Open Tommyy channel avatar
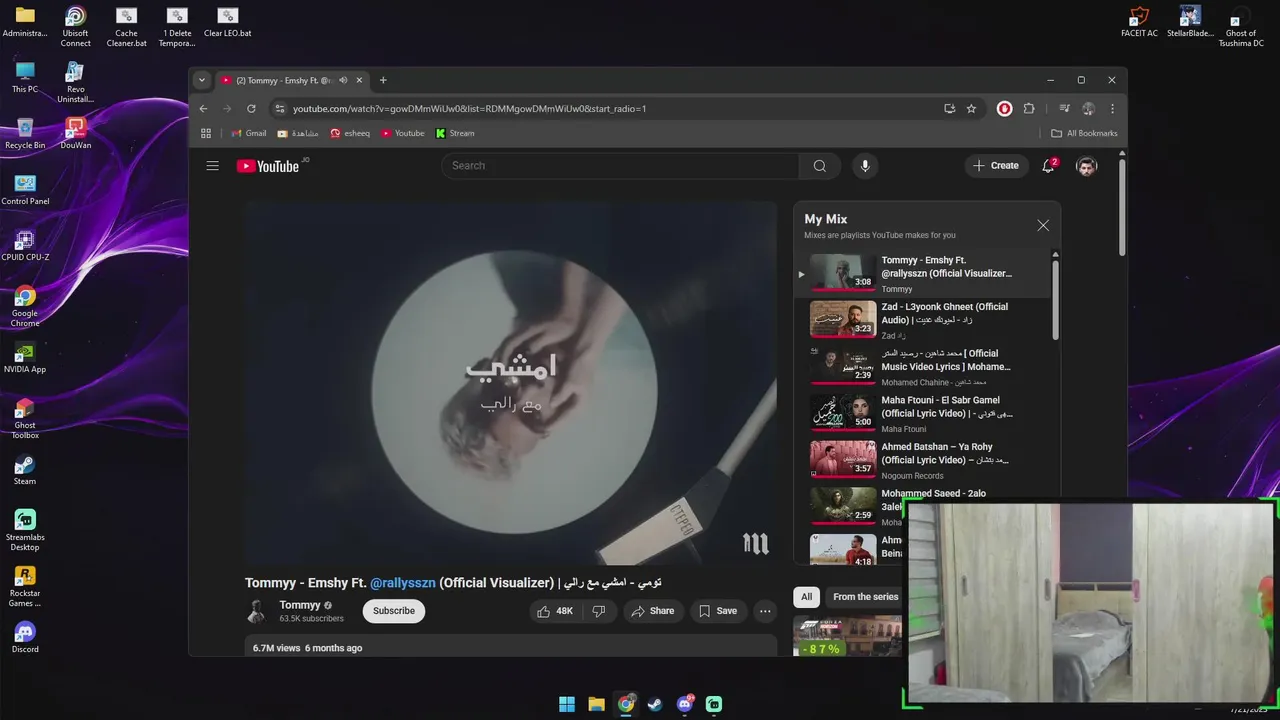The image size is (1280, 720). click(x=258, y=611)
